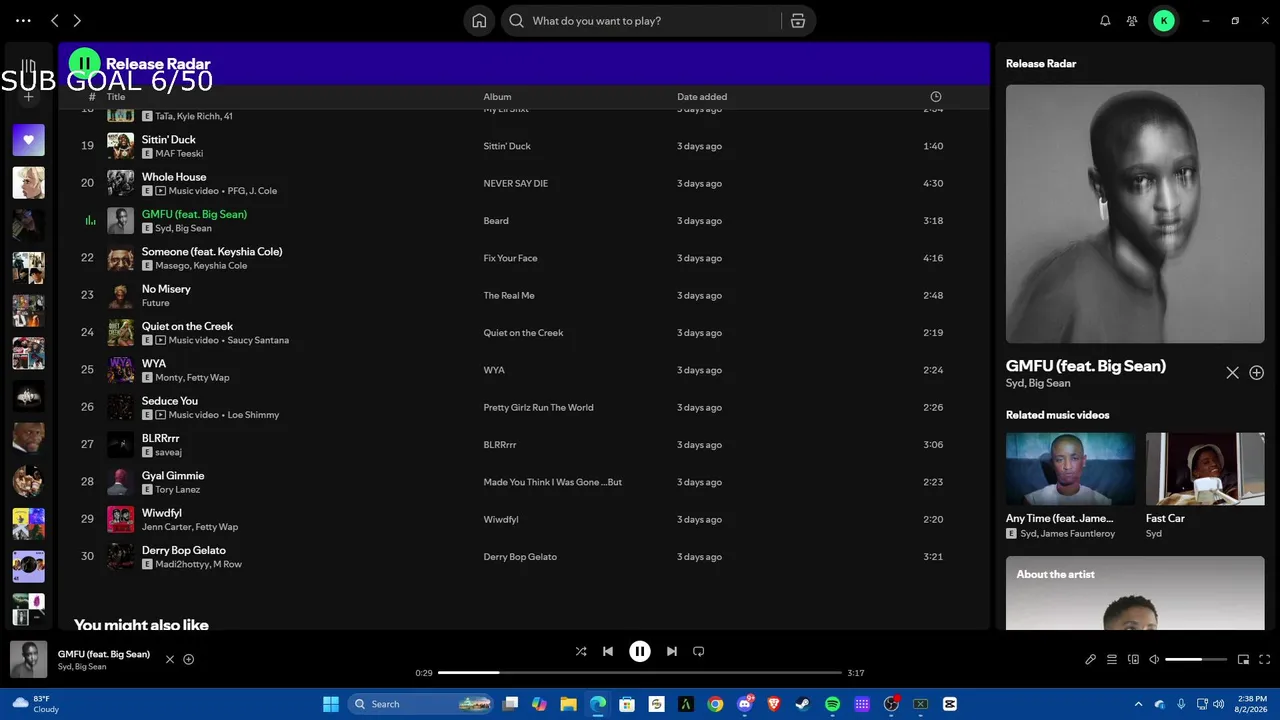The width and height of the screenshot is (1280, 720).
Task: Open the taskbar weather widget
Action: point(33,704)
